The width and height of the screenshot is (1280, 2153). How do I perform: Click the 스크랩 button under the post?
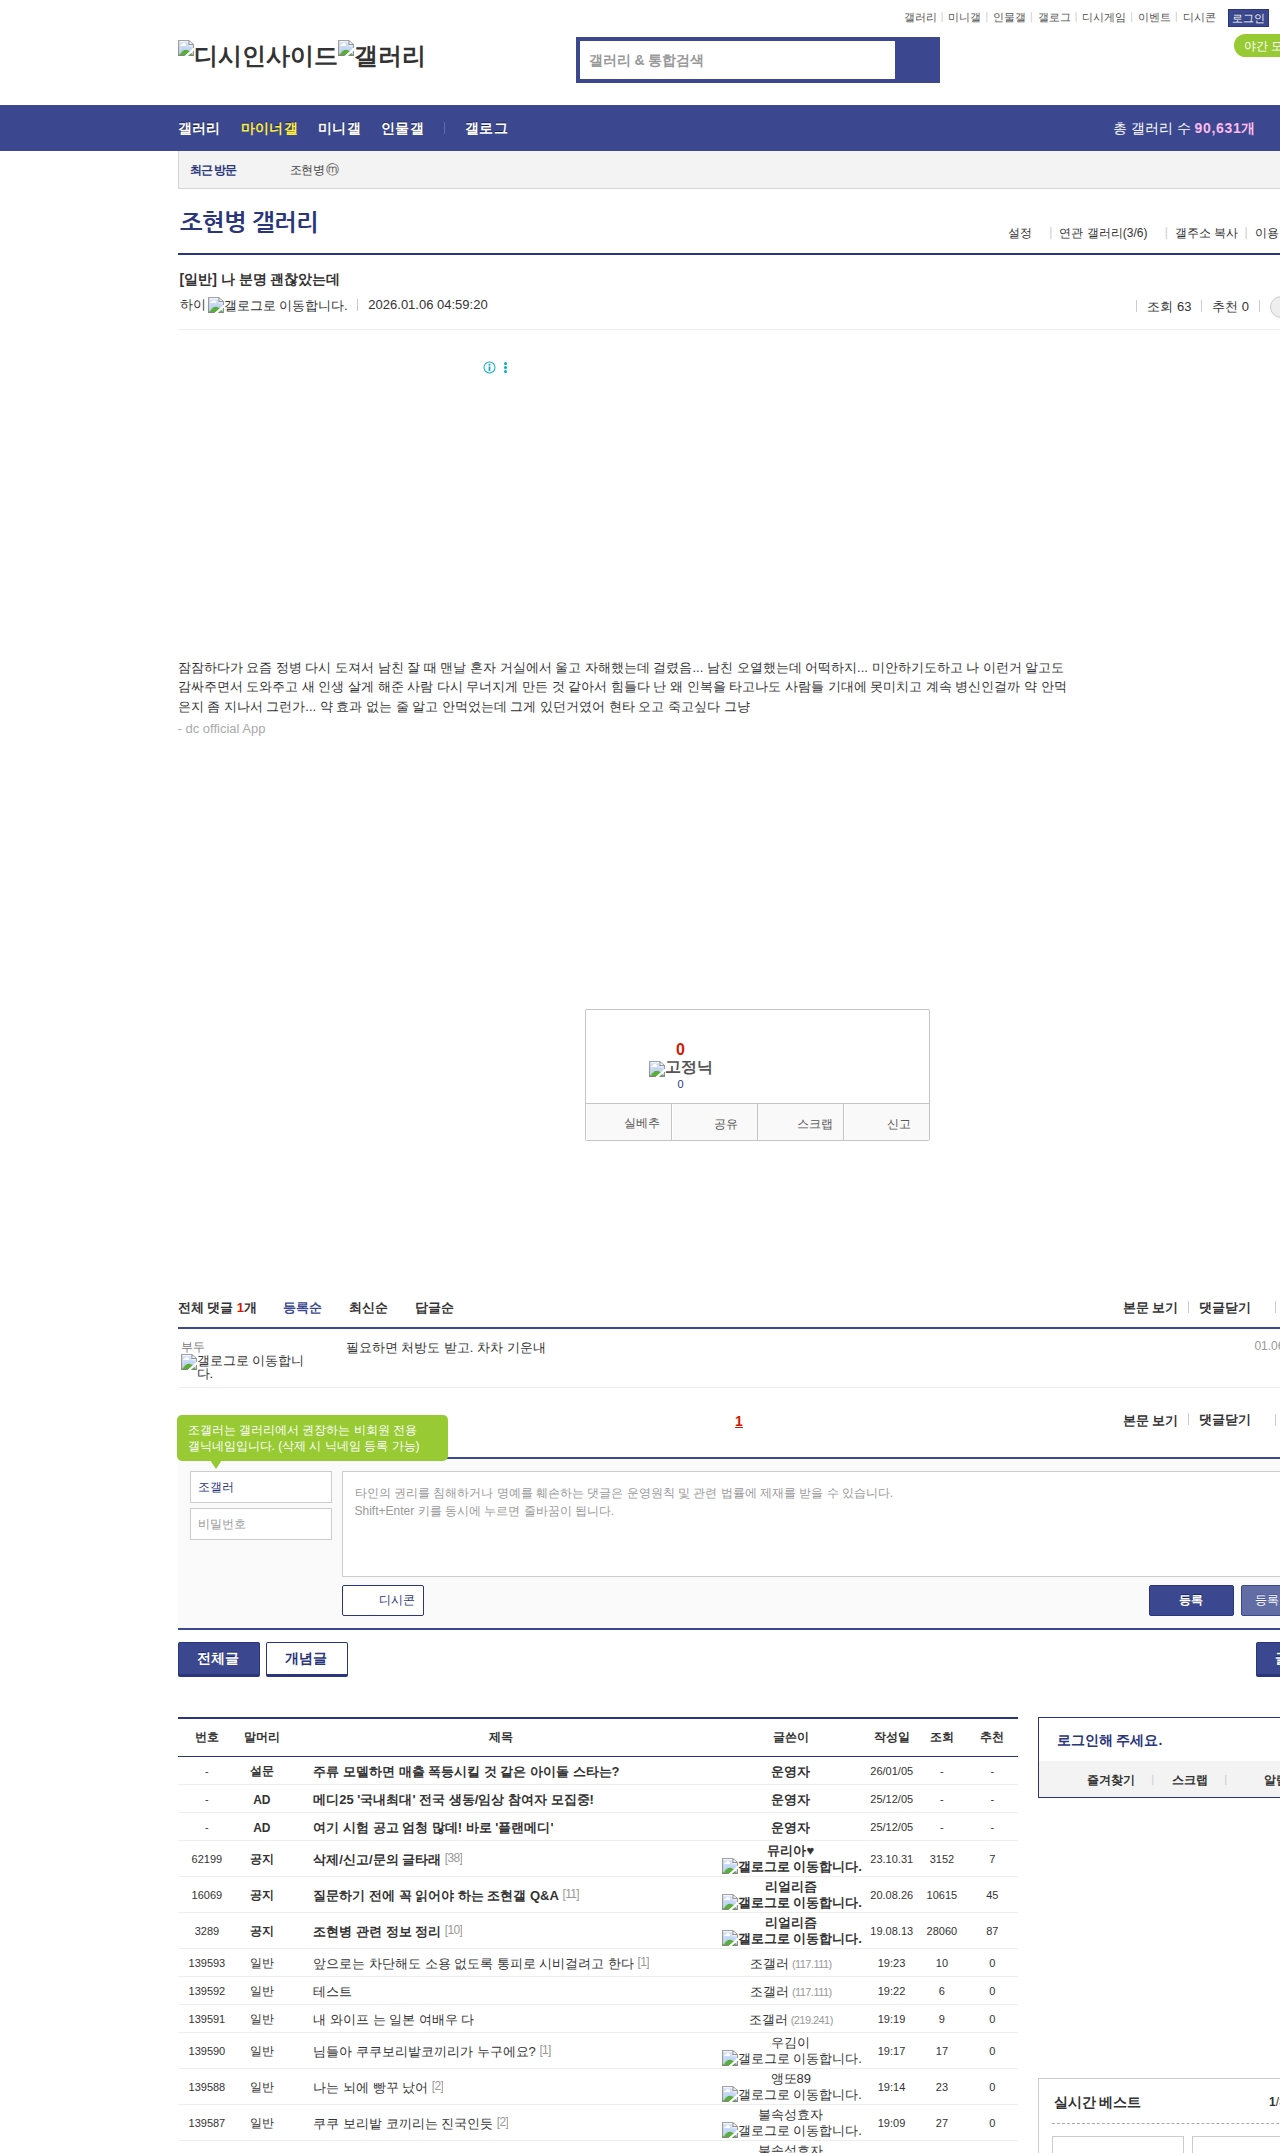801,1123
